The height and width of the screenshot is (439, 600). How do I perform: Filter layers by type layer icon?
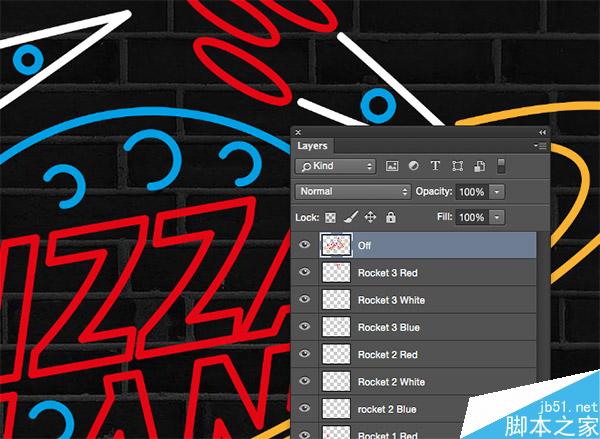tap(435, 166)
